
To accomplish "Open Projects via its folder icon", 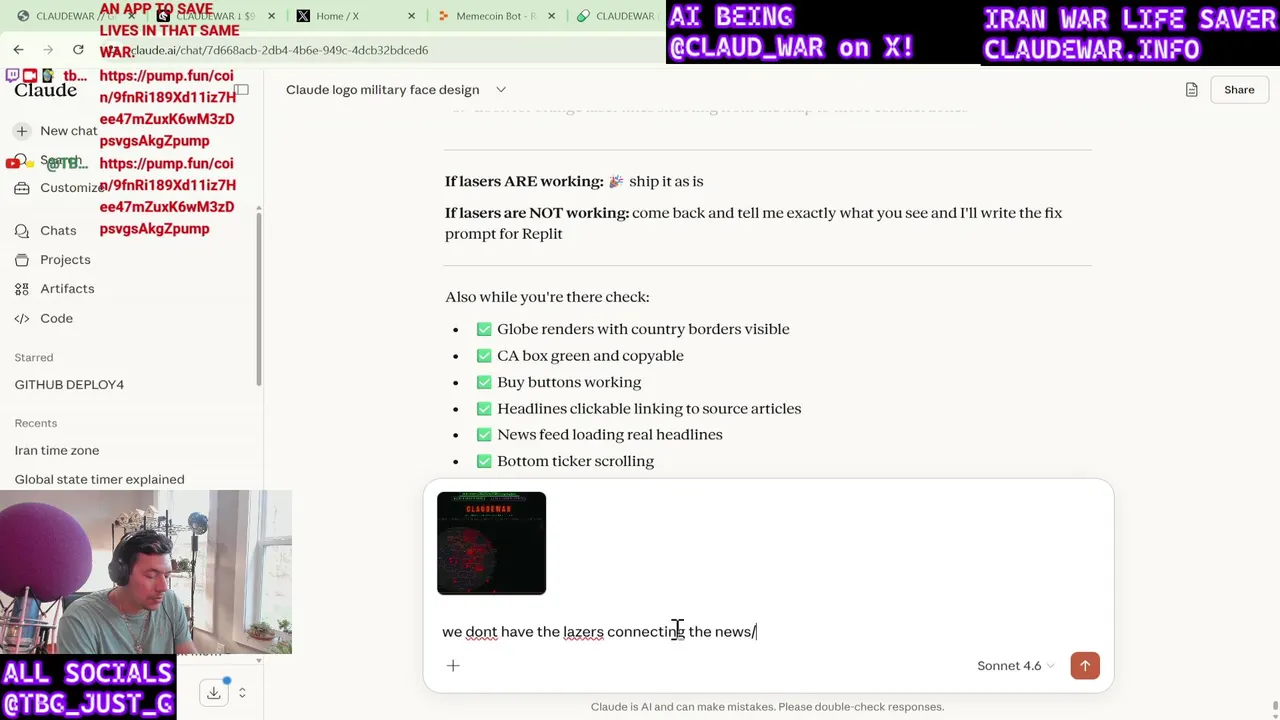I will [21, 260].
